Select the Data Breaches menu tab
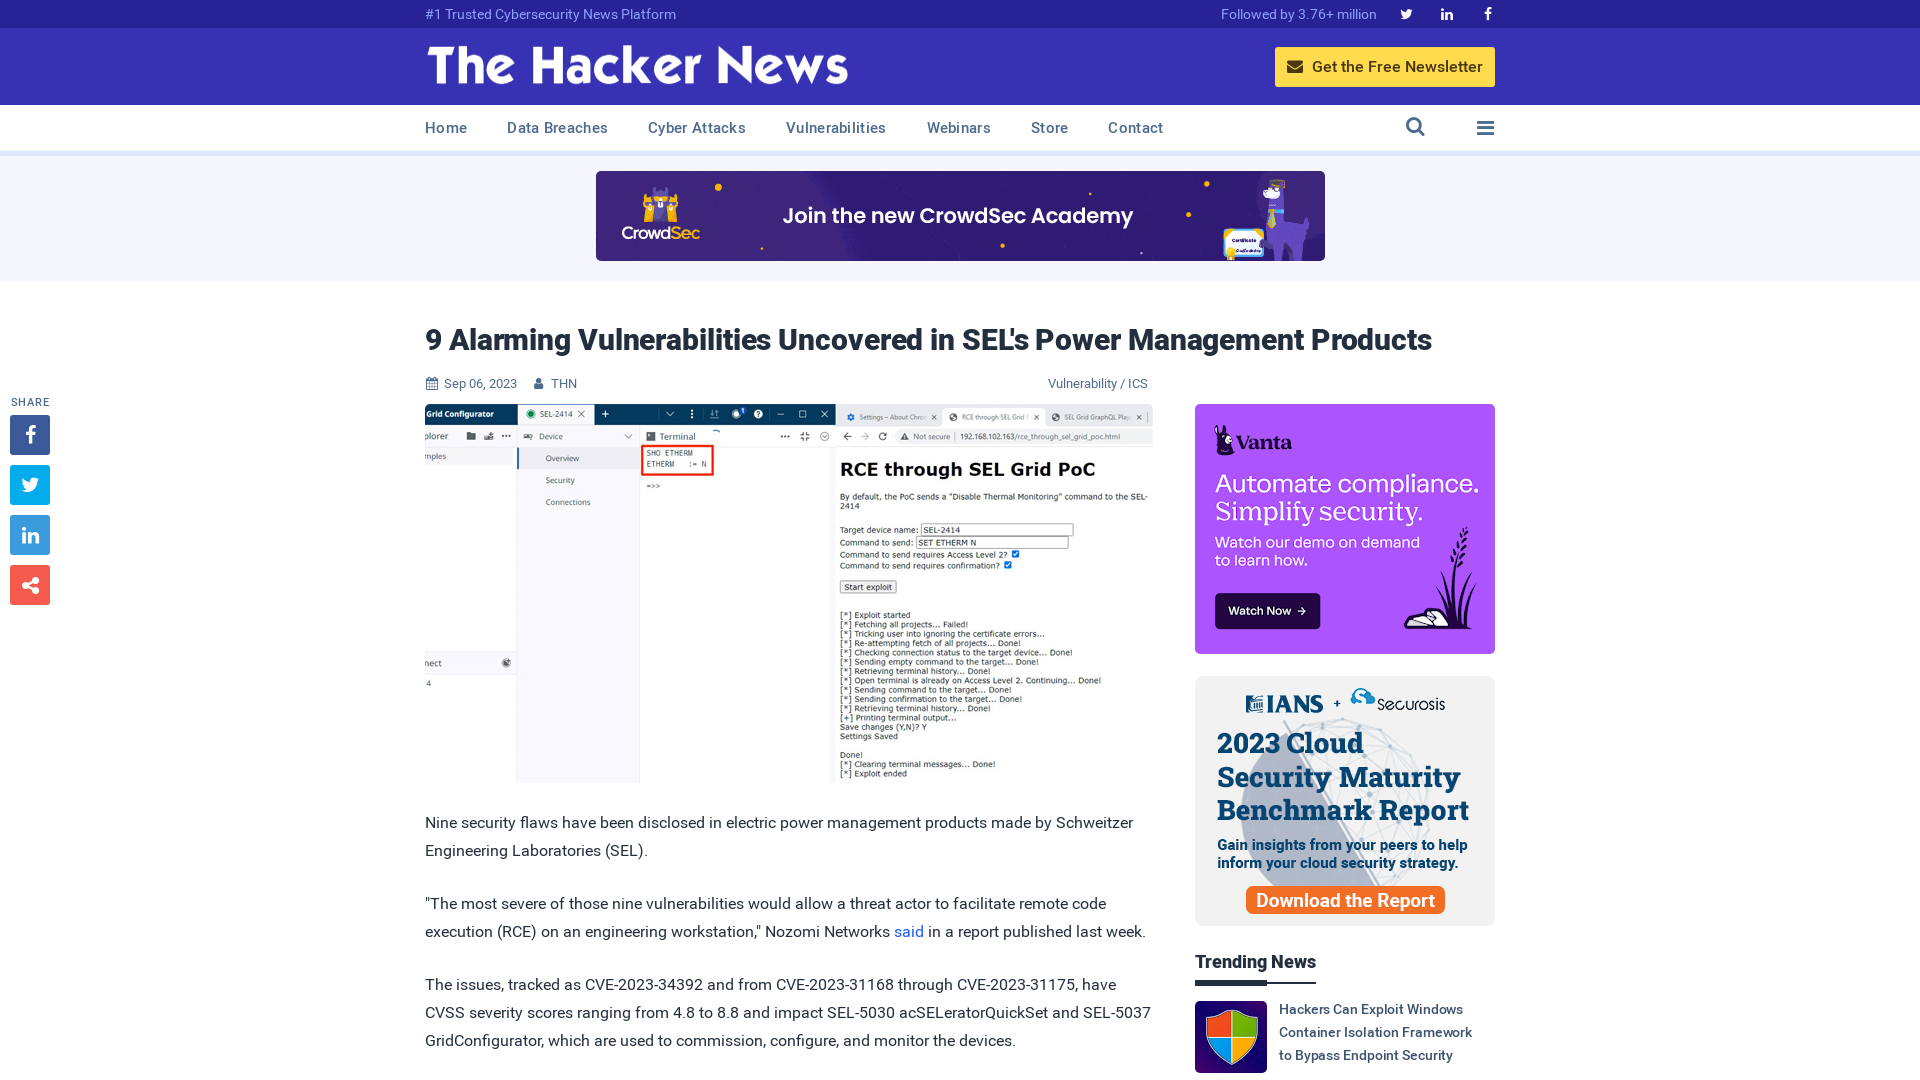Screen dimensions: 1920x1080 (556, 128)
